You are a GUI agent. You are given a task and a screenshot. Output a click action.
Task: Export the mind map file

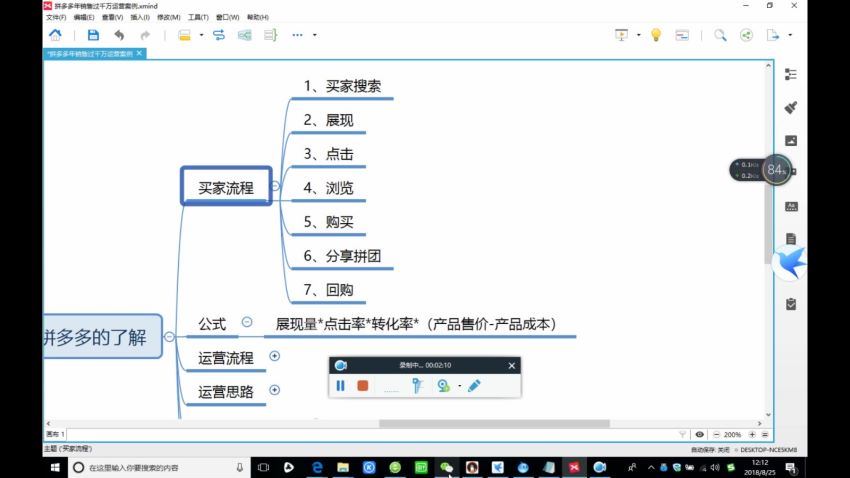pos(772,35)
